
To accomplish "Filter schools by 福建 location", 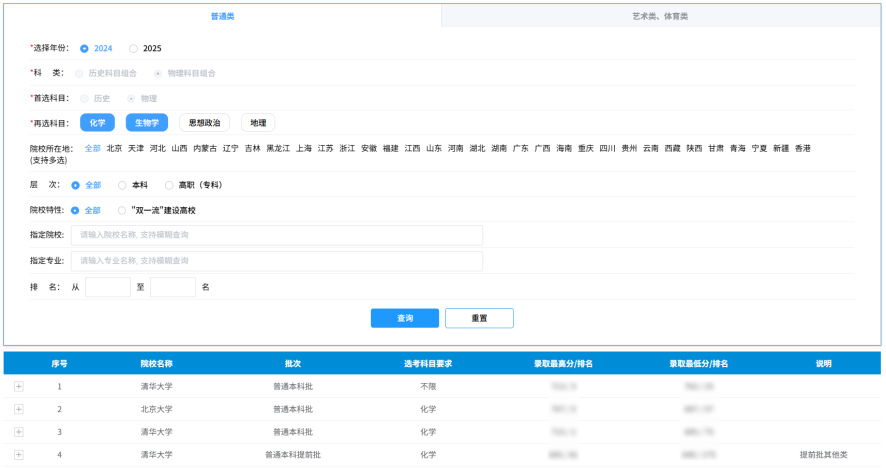I will [x=390, y=148].
